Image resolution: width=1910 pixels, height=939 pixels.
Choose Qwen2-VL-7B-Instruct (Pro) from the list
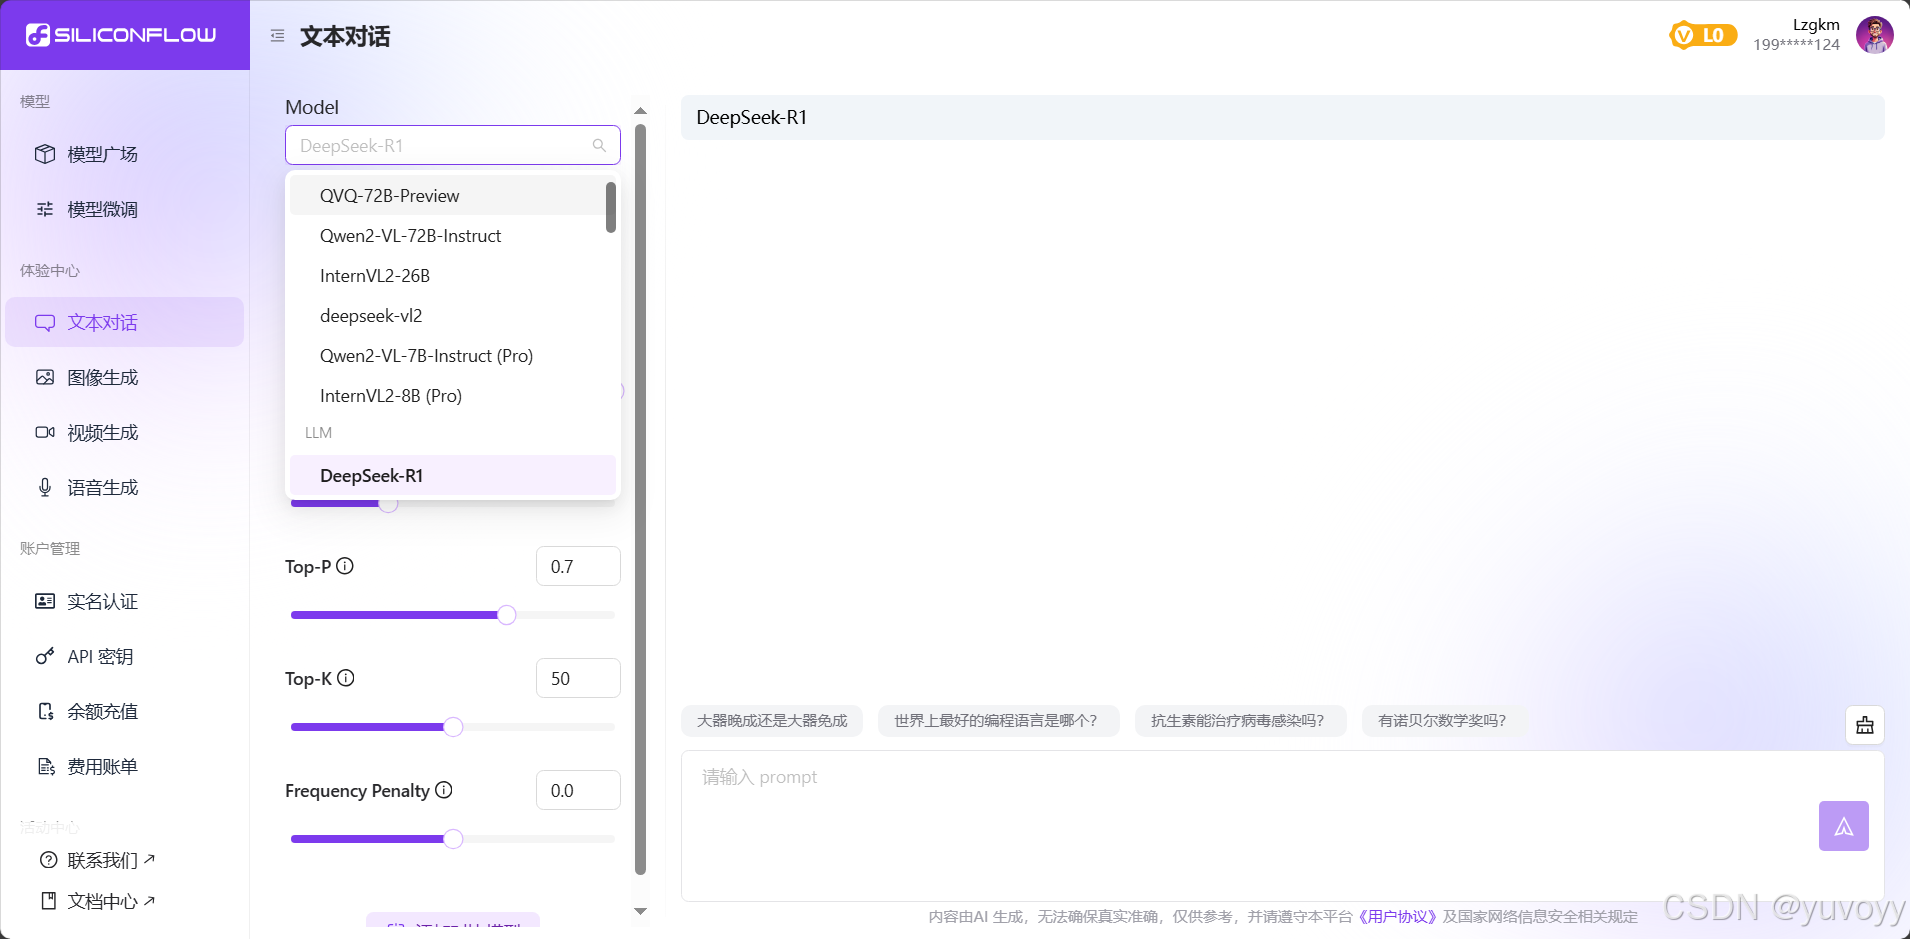pyautogui.click(x=453, y=355)
